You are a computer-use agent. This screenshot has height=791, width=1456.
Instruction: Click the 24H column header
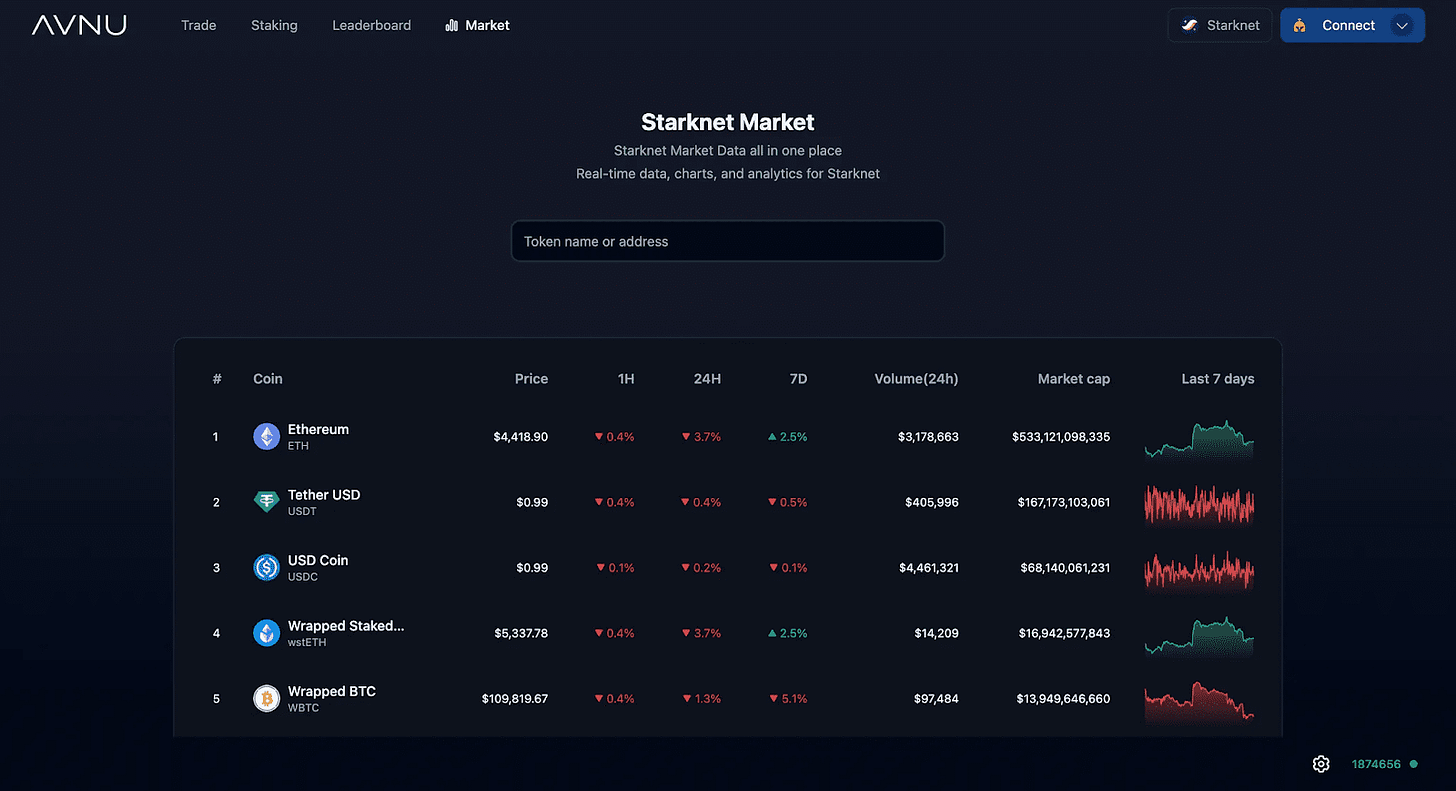[x=707, y=379]
